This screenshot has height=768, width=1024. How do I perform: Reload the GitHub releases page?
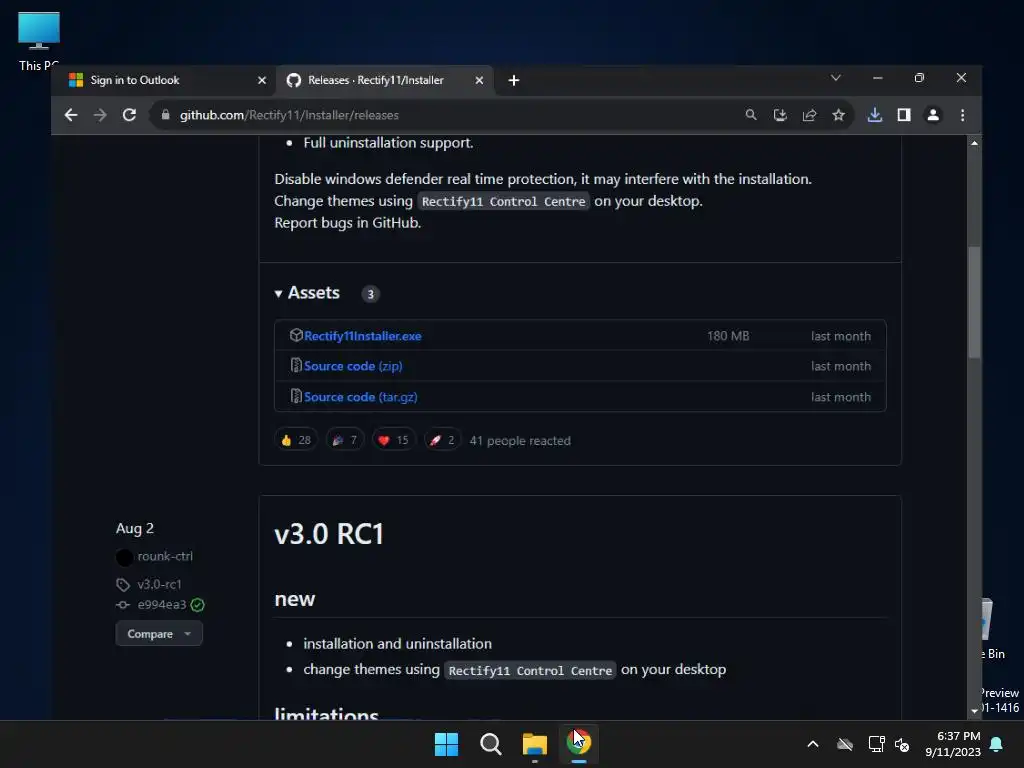tap(129, 115)
